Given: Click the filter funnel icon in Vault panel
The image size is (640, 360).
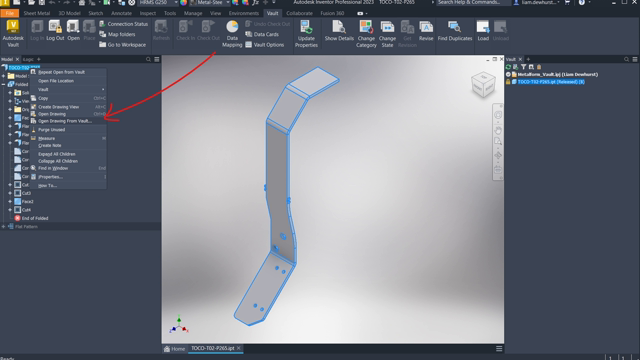Looking at the screenshot, I should pyautogui.click(x=523, y=67).
